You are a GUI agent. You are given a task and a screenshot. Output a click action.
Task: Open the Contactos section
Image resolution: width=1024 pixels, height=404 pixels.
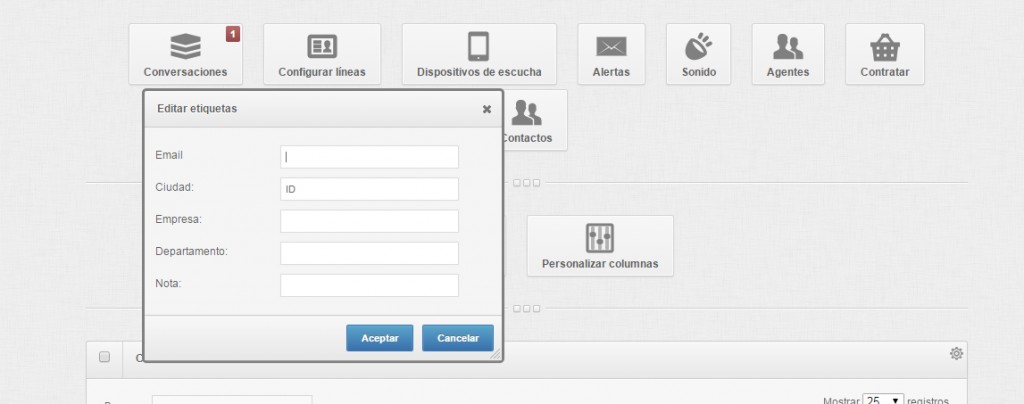[x=534, y=121]
